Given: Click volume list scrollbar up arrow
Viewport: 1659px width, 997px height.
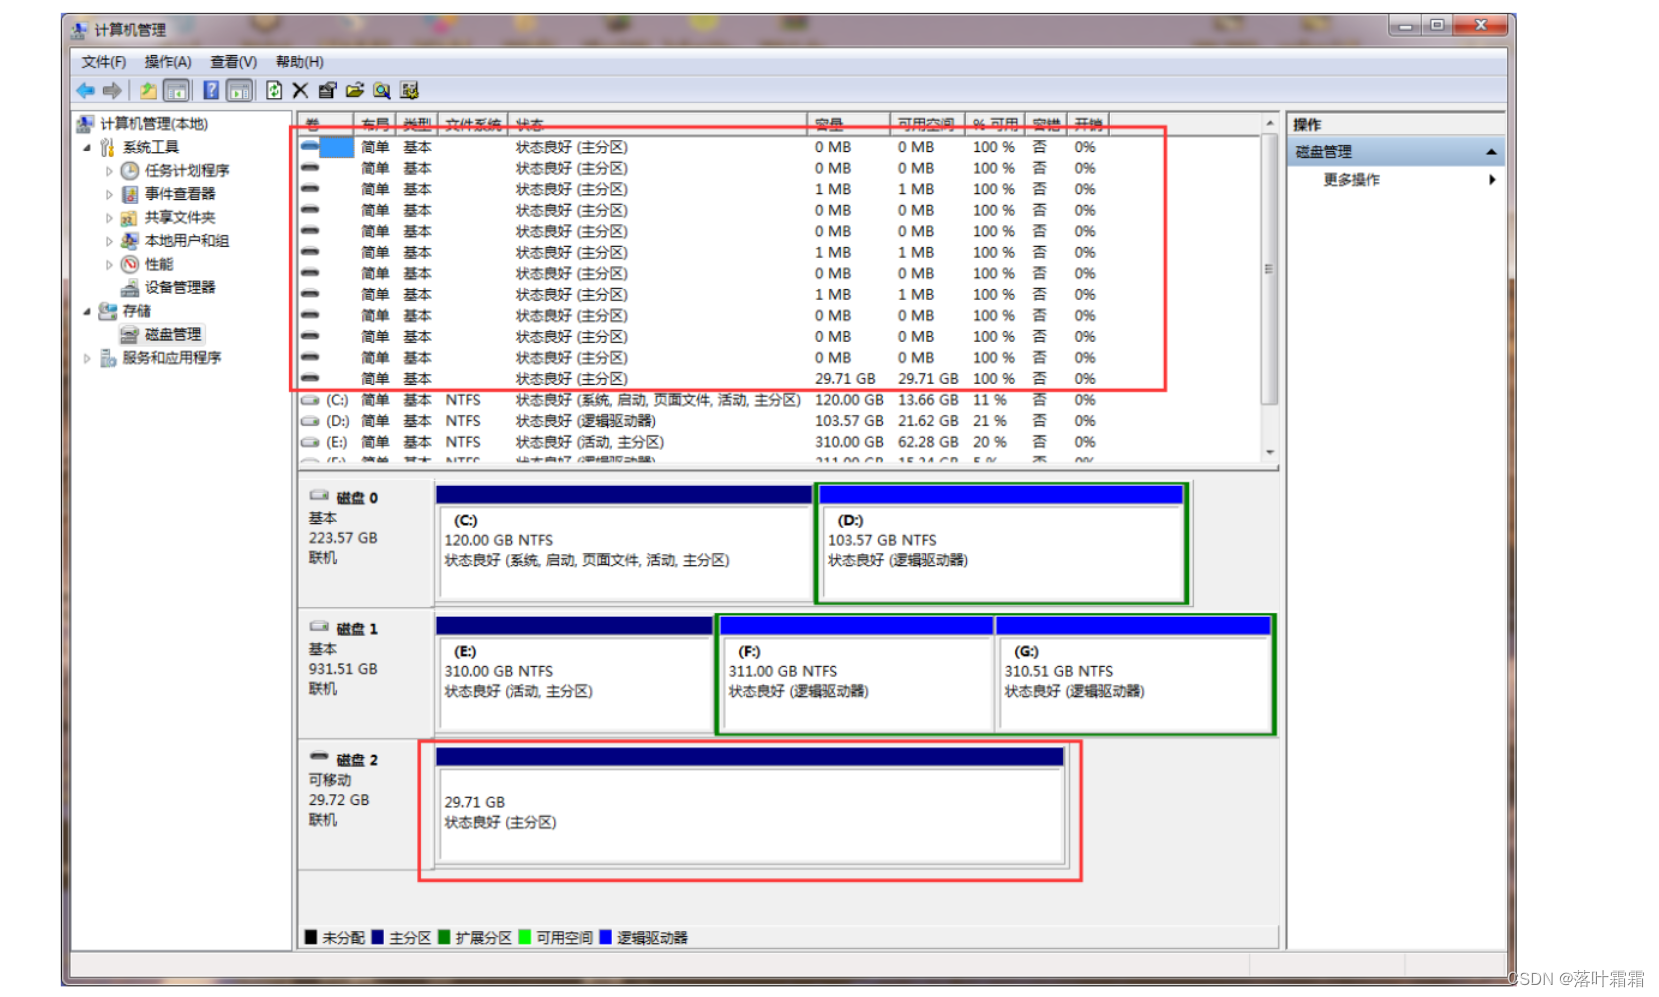Looking at the screenshot, I should [x=1270, y=124].
